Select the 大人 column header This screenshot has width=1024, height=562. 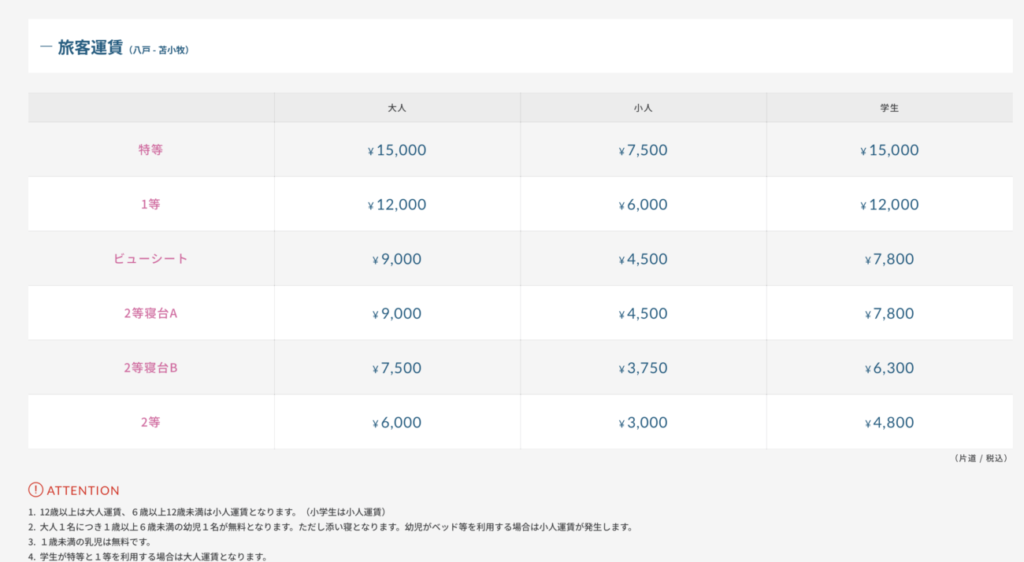coord(397,108)
